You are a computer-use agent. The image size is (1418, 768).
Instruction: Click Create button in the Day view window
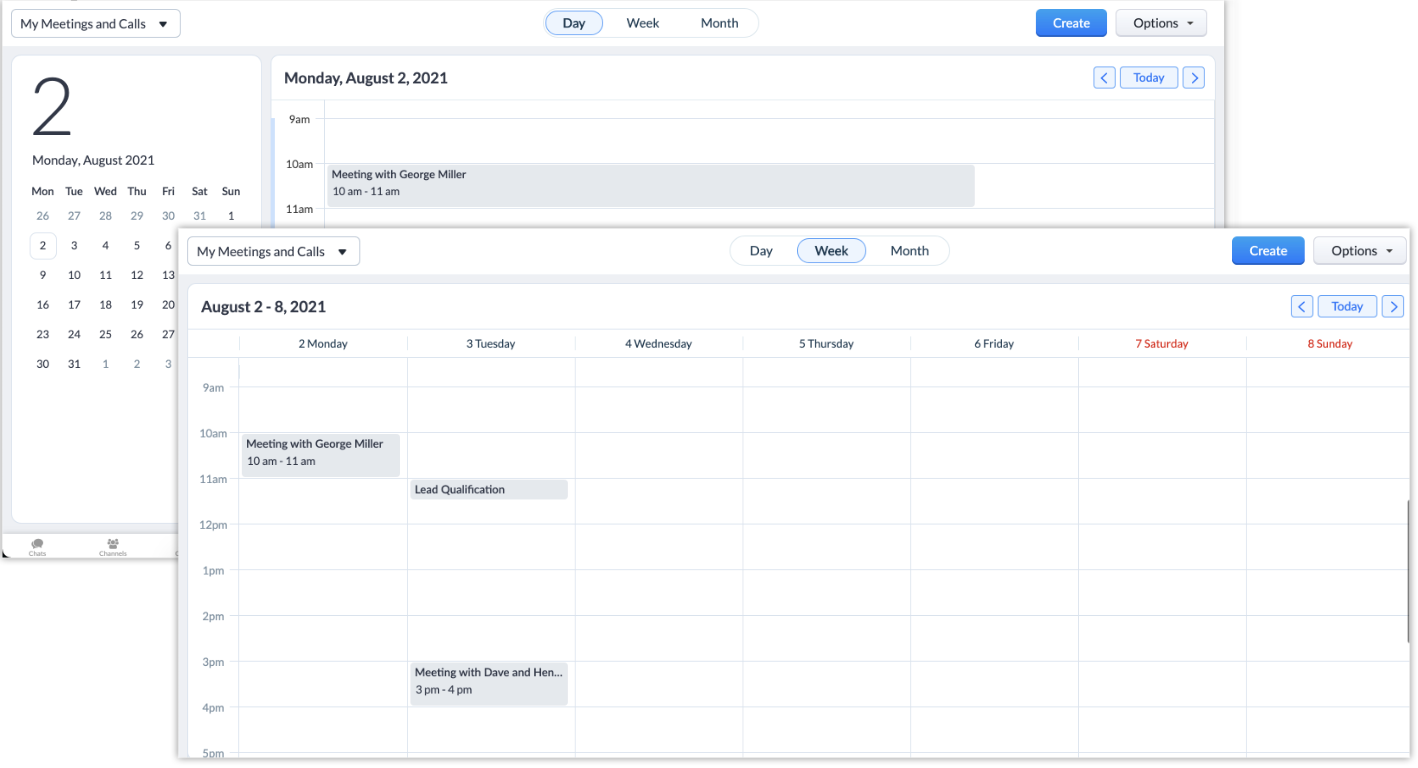[1071, 23]
